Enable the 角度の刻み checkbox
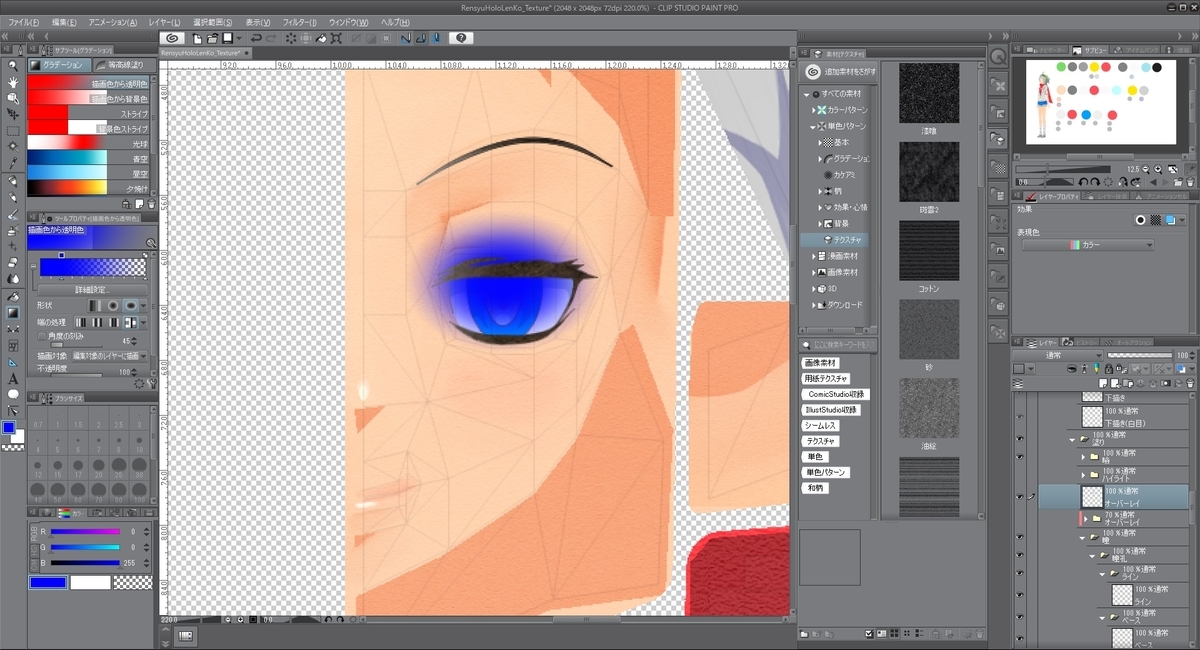 (x=40, y=334)
